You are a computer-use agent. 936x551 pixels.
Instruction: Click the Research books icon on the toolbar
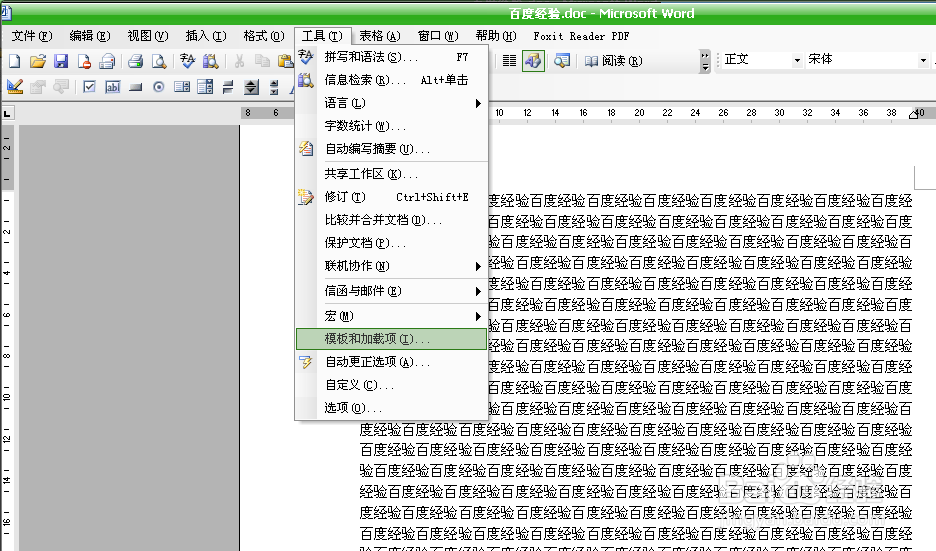coord(211,61)
